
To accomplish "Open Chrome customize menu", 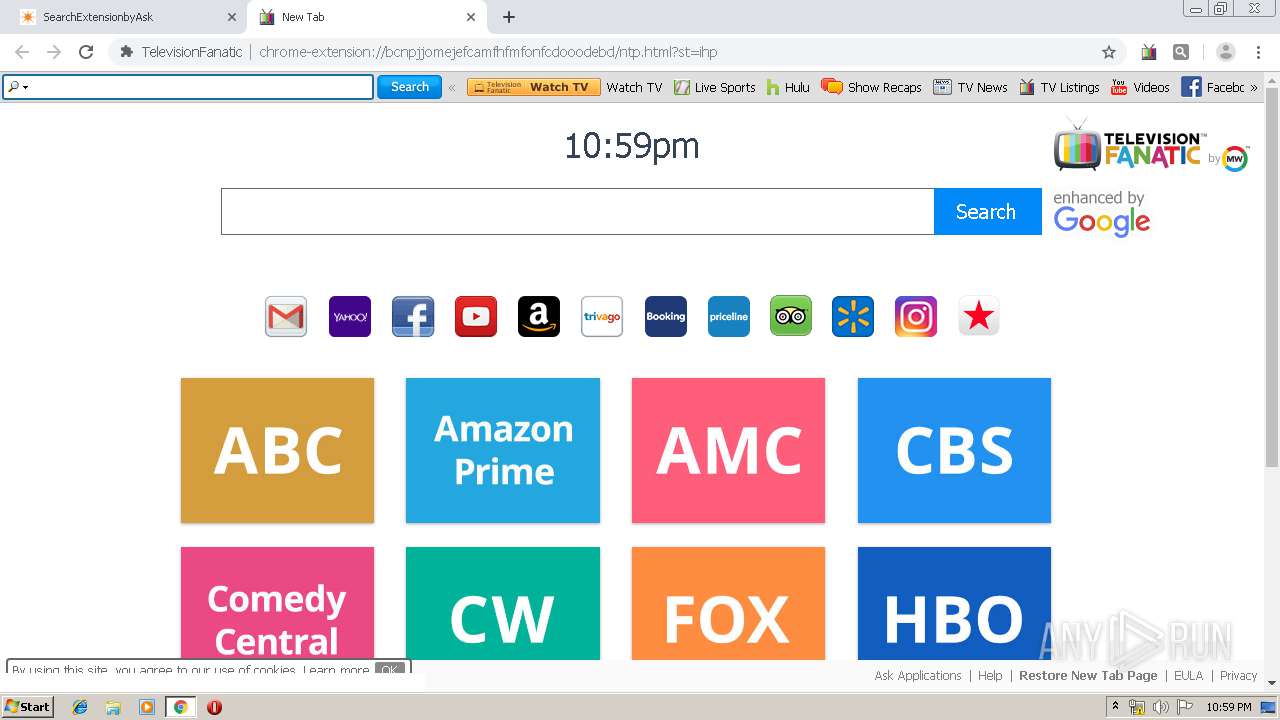I will coord(1258,52).
